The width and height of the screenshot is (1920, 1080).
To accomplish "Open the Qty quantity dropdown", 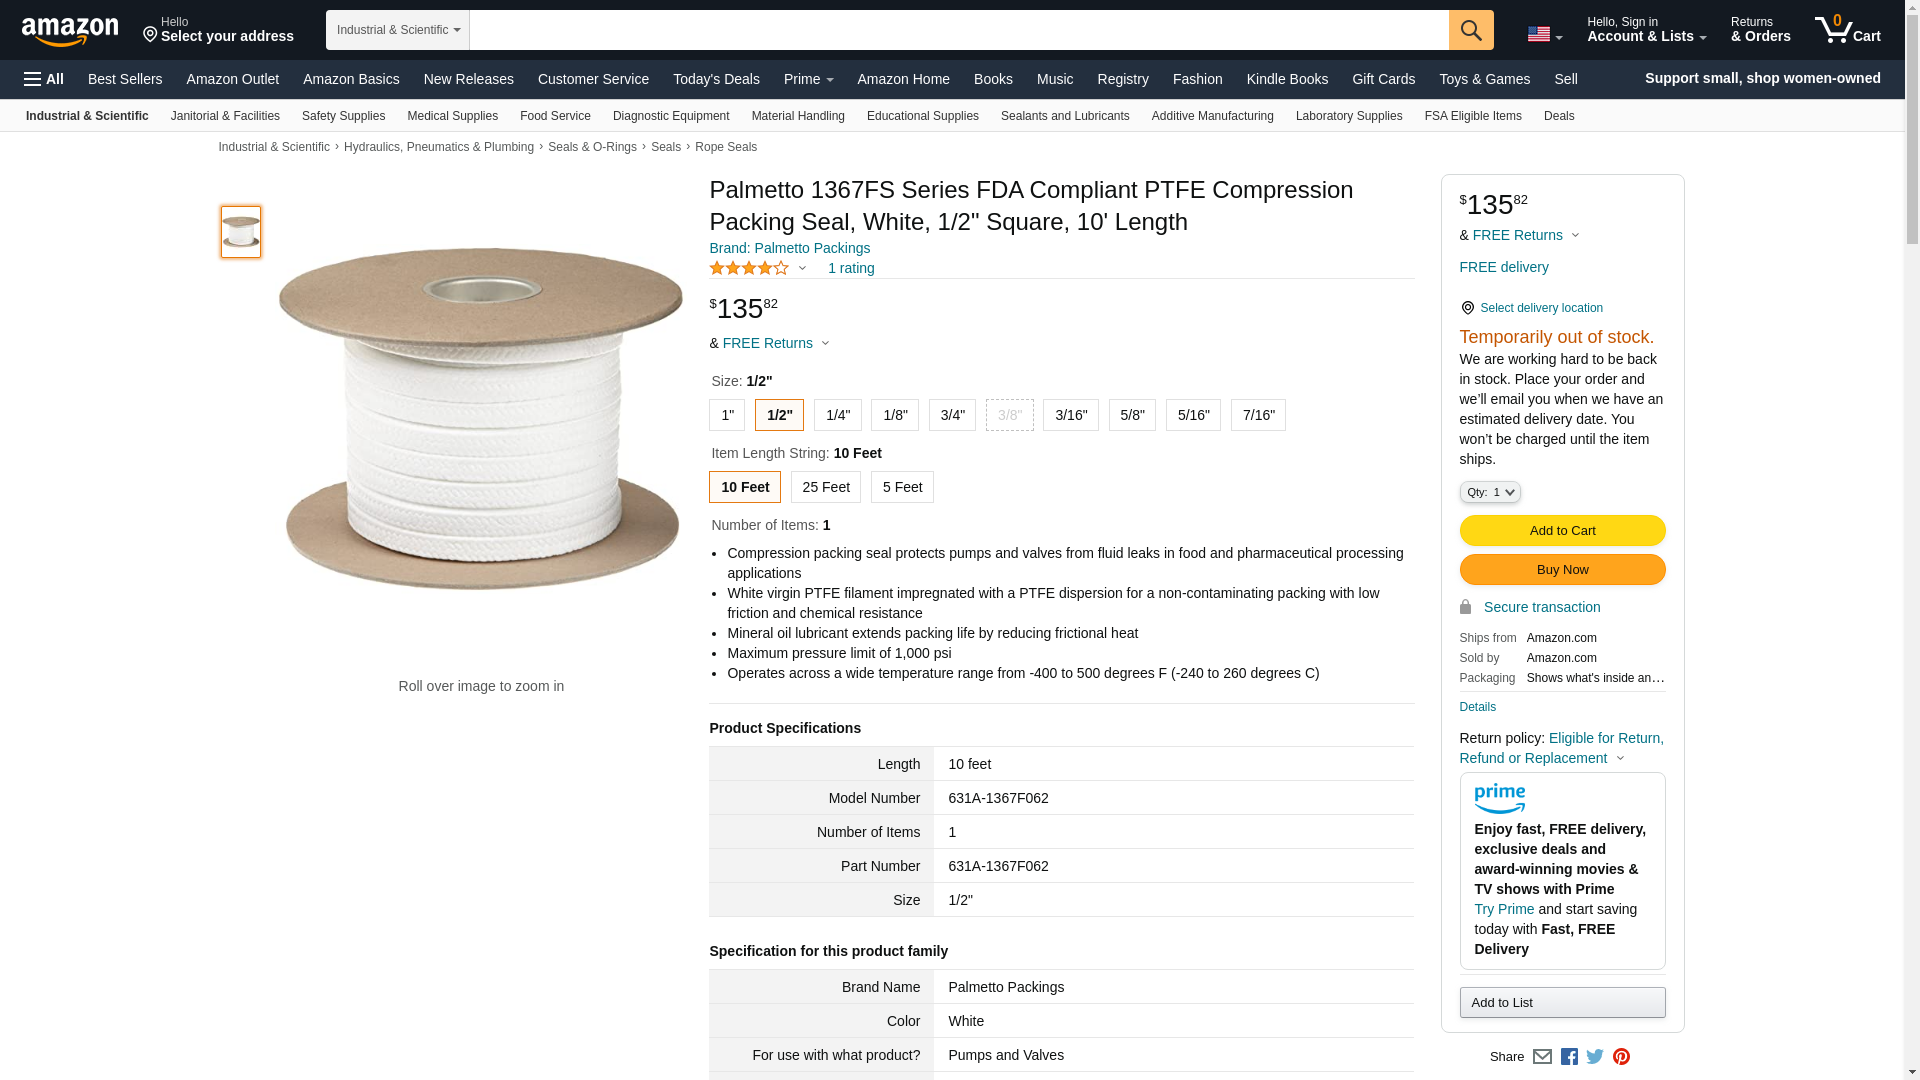I will (x=1490, y=492).
